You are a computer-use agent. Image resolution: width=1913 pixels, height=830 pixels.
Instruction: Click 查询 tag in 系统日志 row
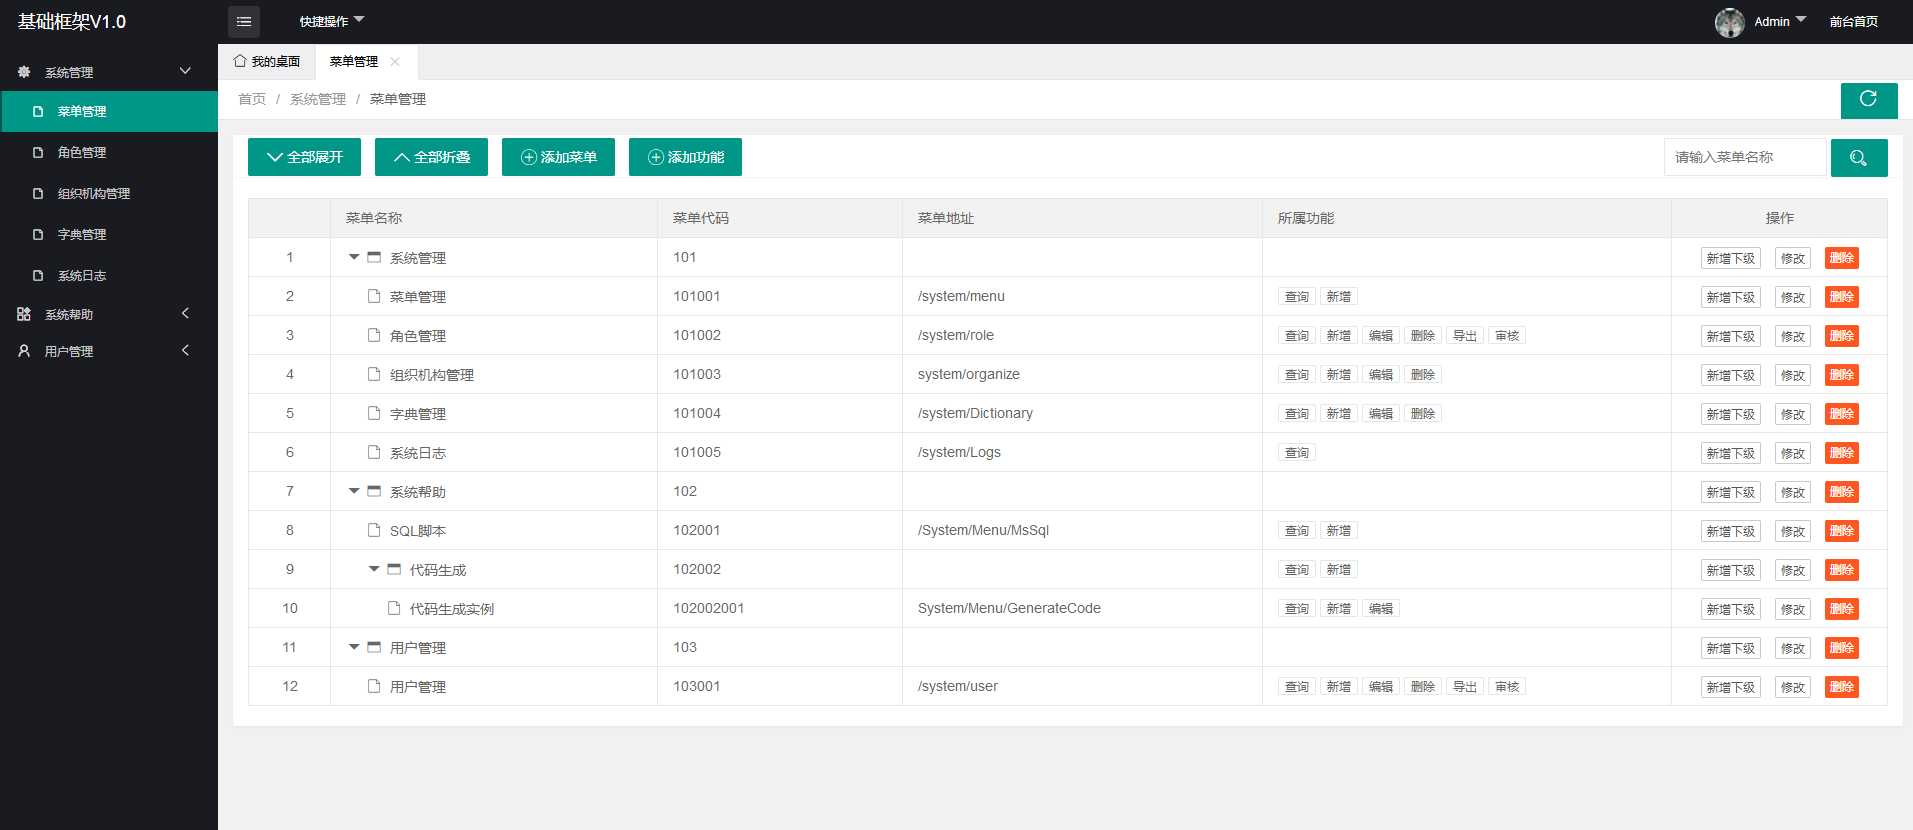tap(1297, 453)
